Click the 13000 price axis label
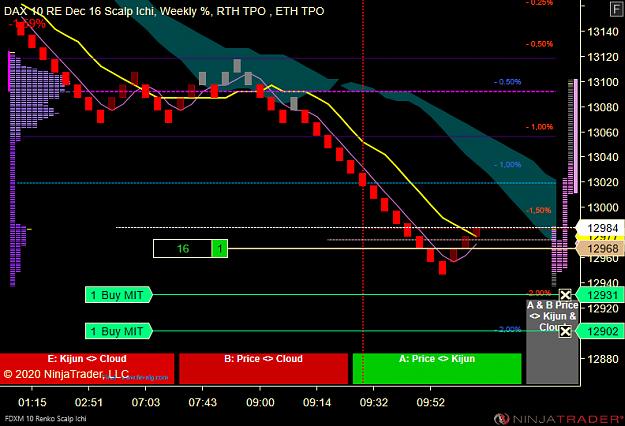The height and width of the screenshot is (426, 625). (x=603, y=207)
